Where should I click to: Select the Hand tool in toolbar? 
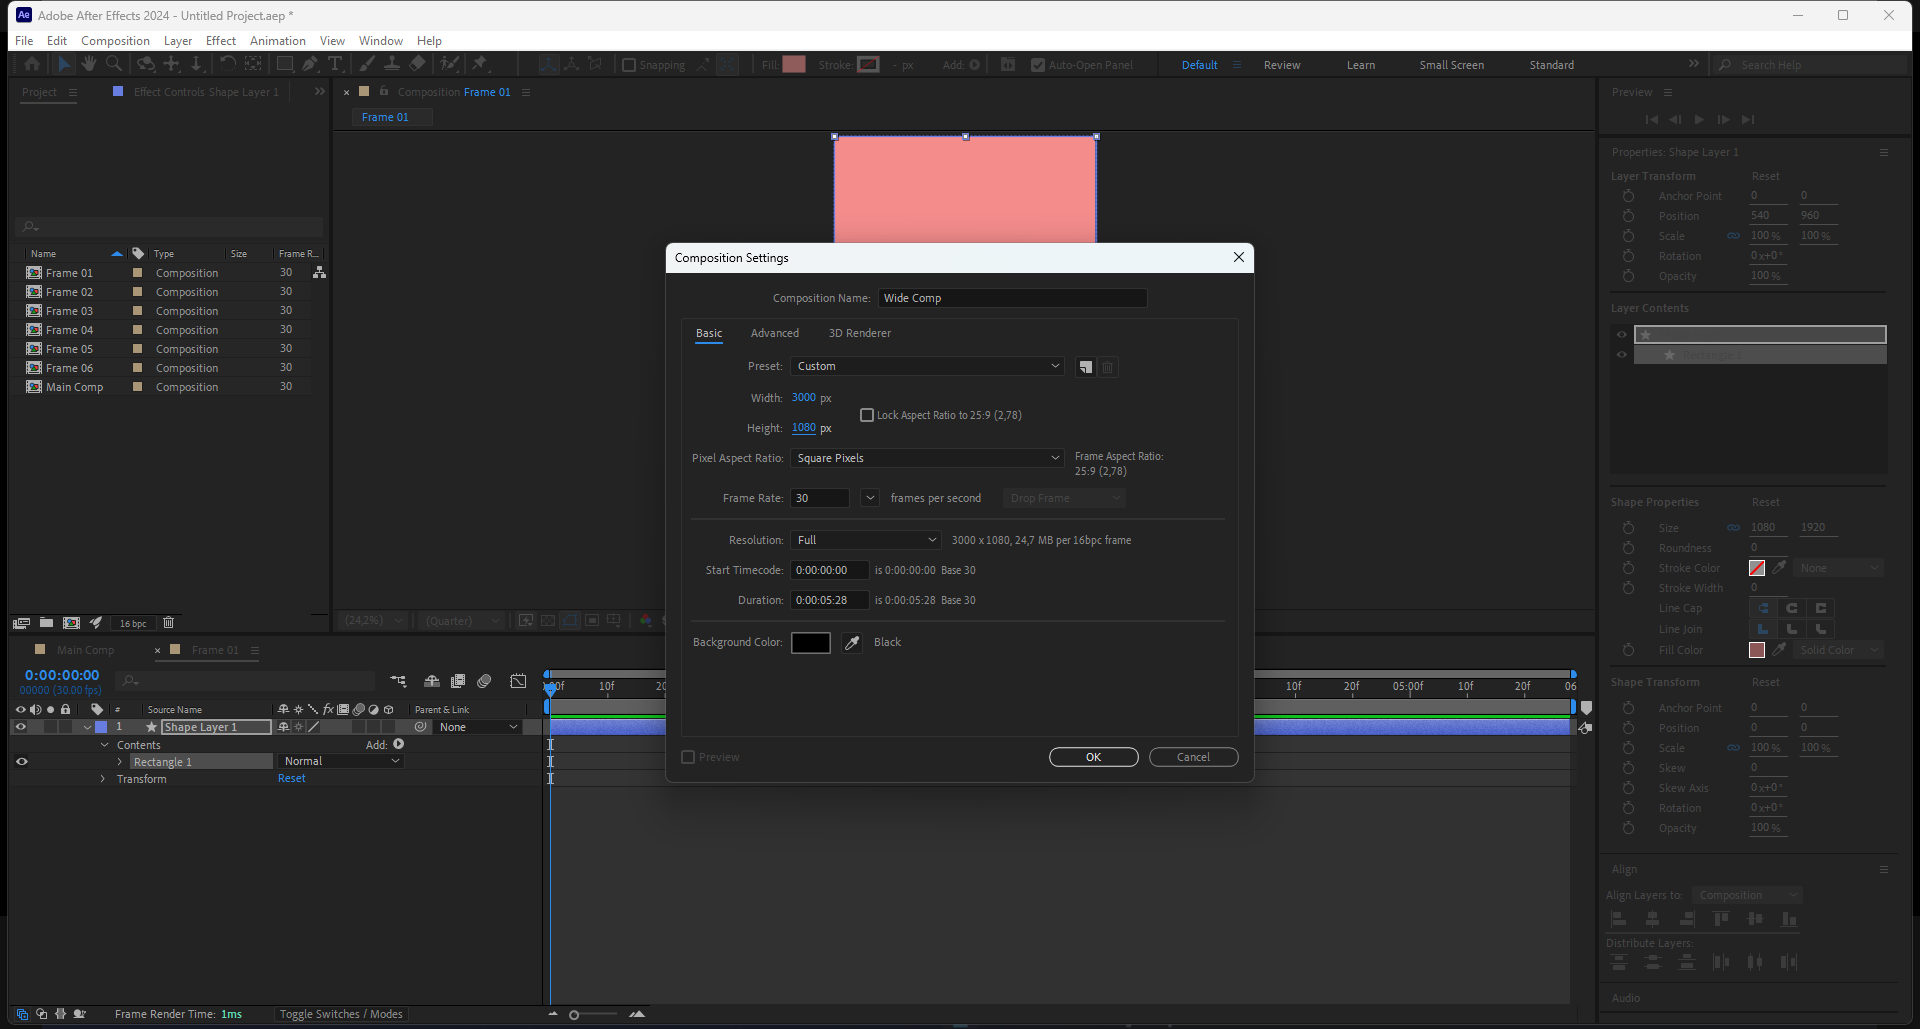tap(89, 64)
